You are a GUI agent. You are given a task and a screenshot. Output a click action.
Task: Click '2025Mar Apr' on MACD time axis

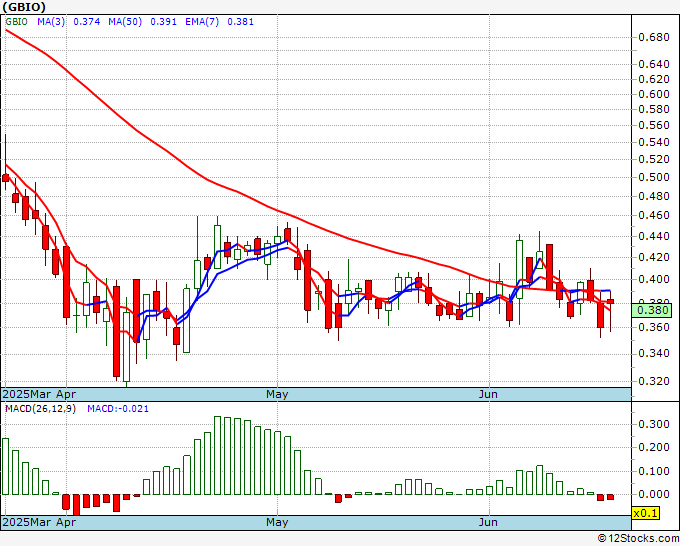point(39,522)
